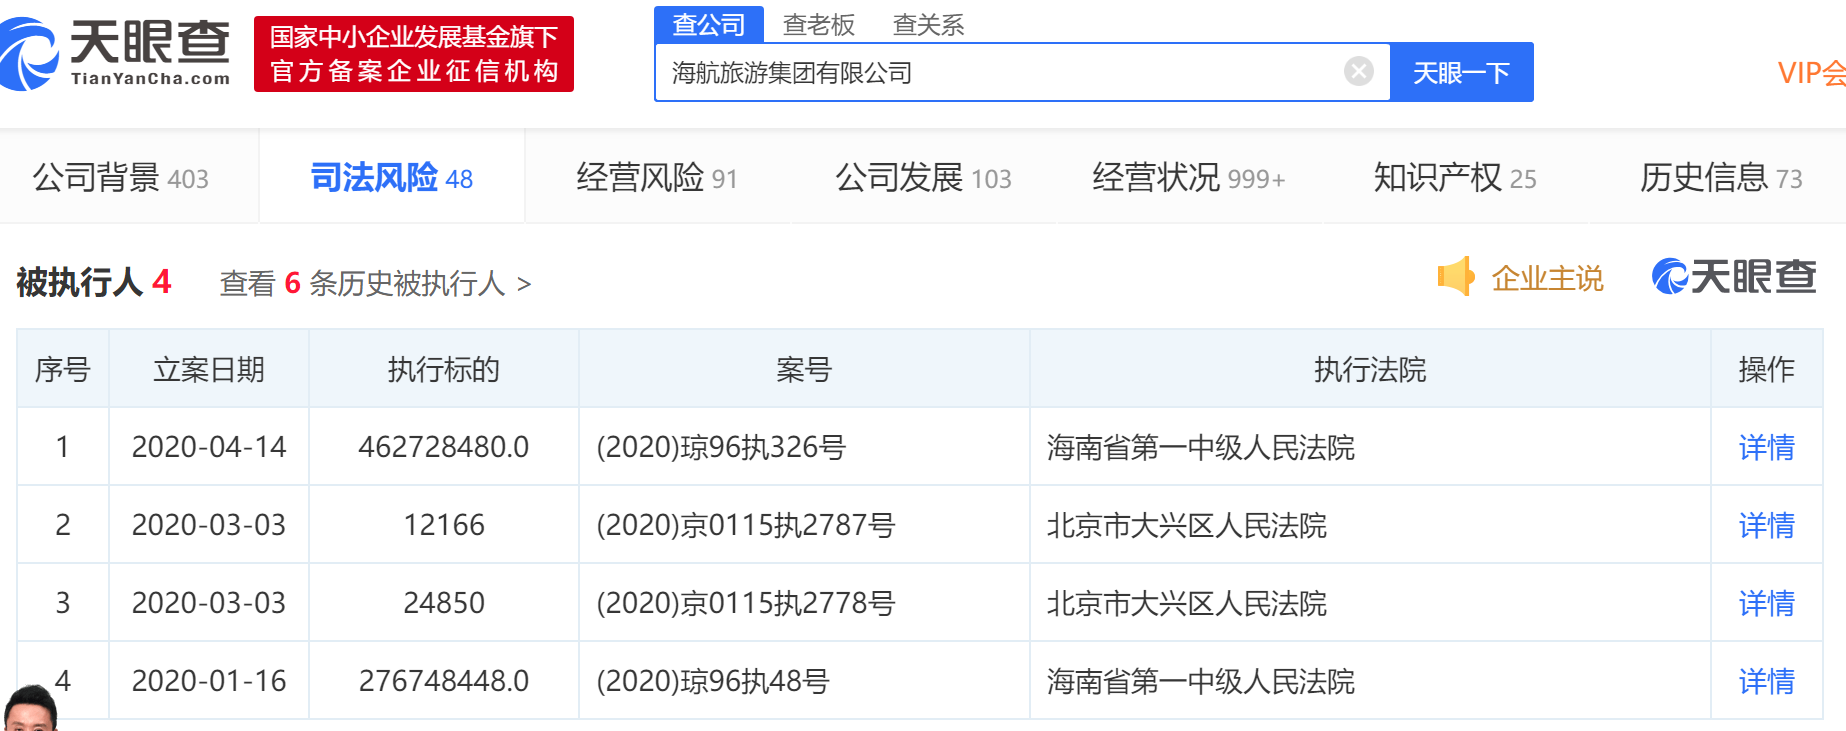Open the 经营风险 91 tab

coord(657,178)
